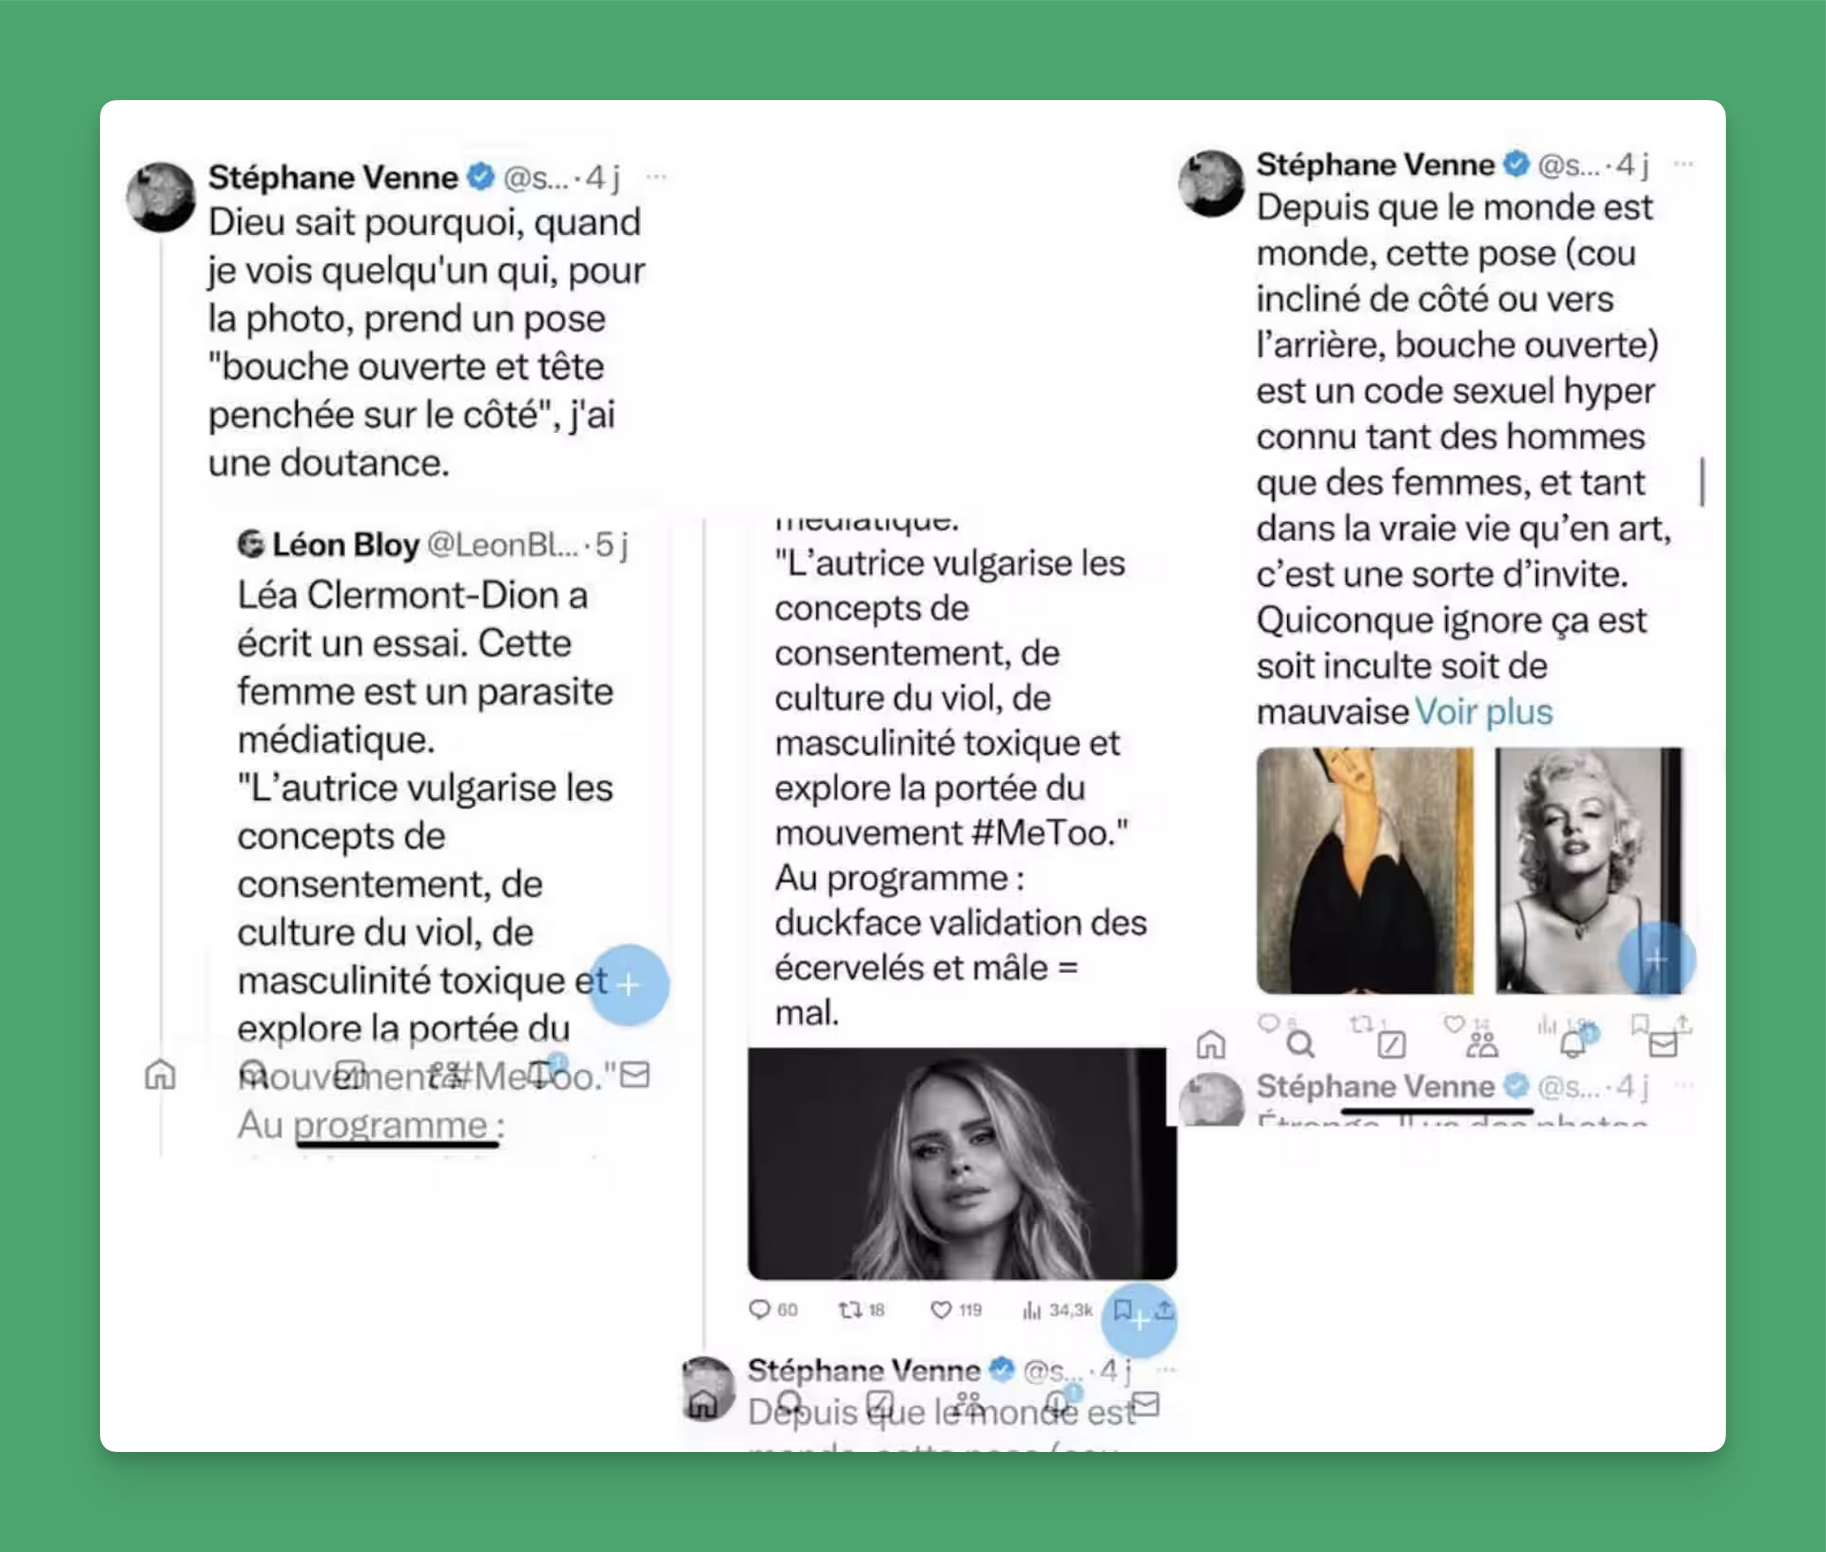Open the Communities people icon in the navigation bar

(1482, 1045)
